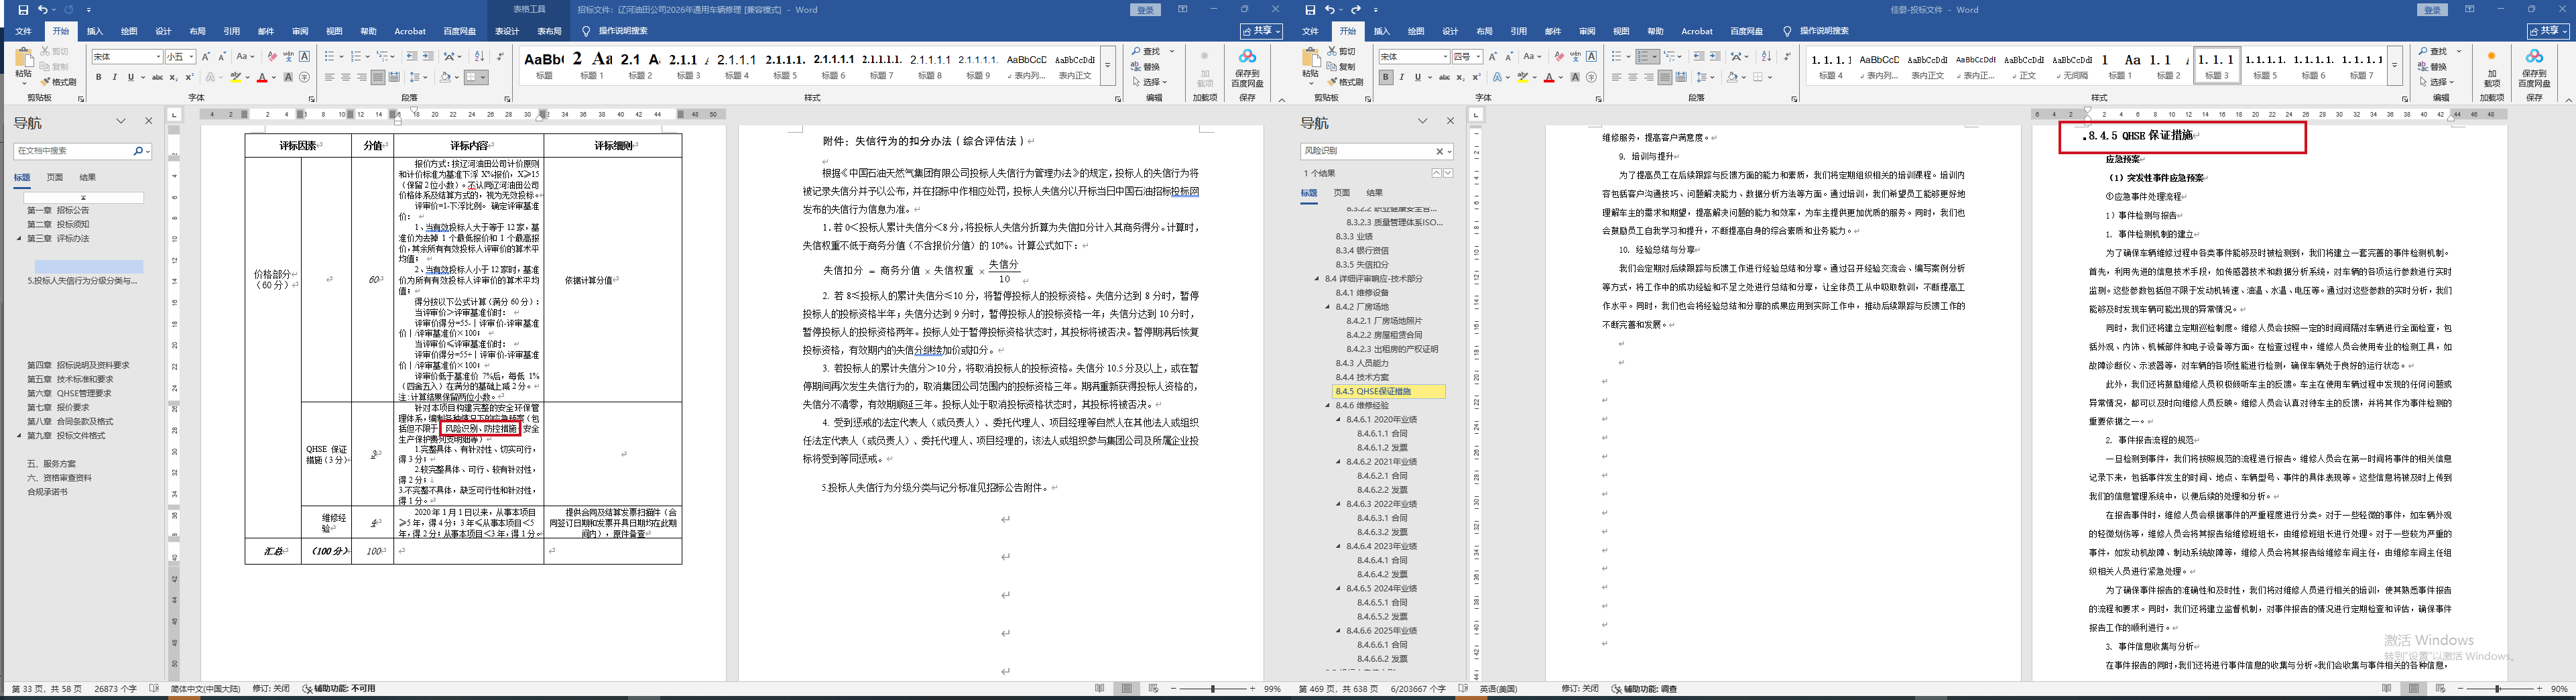The width and height of the screenshot is (2576, 700).
Task: Save the 招标文件 document in the left window
Action: point(23,10)
